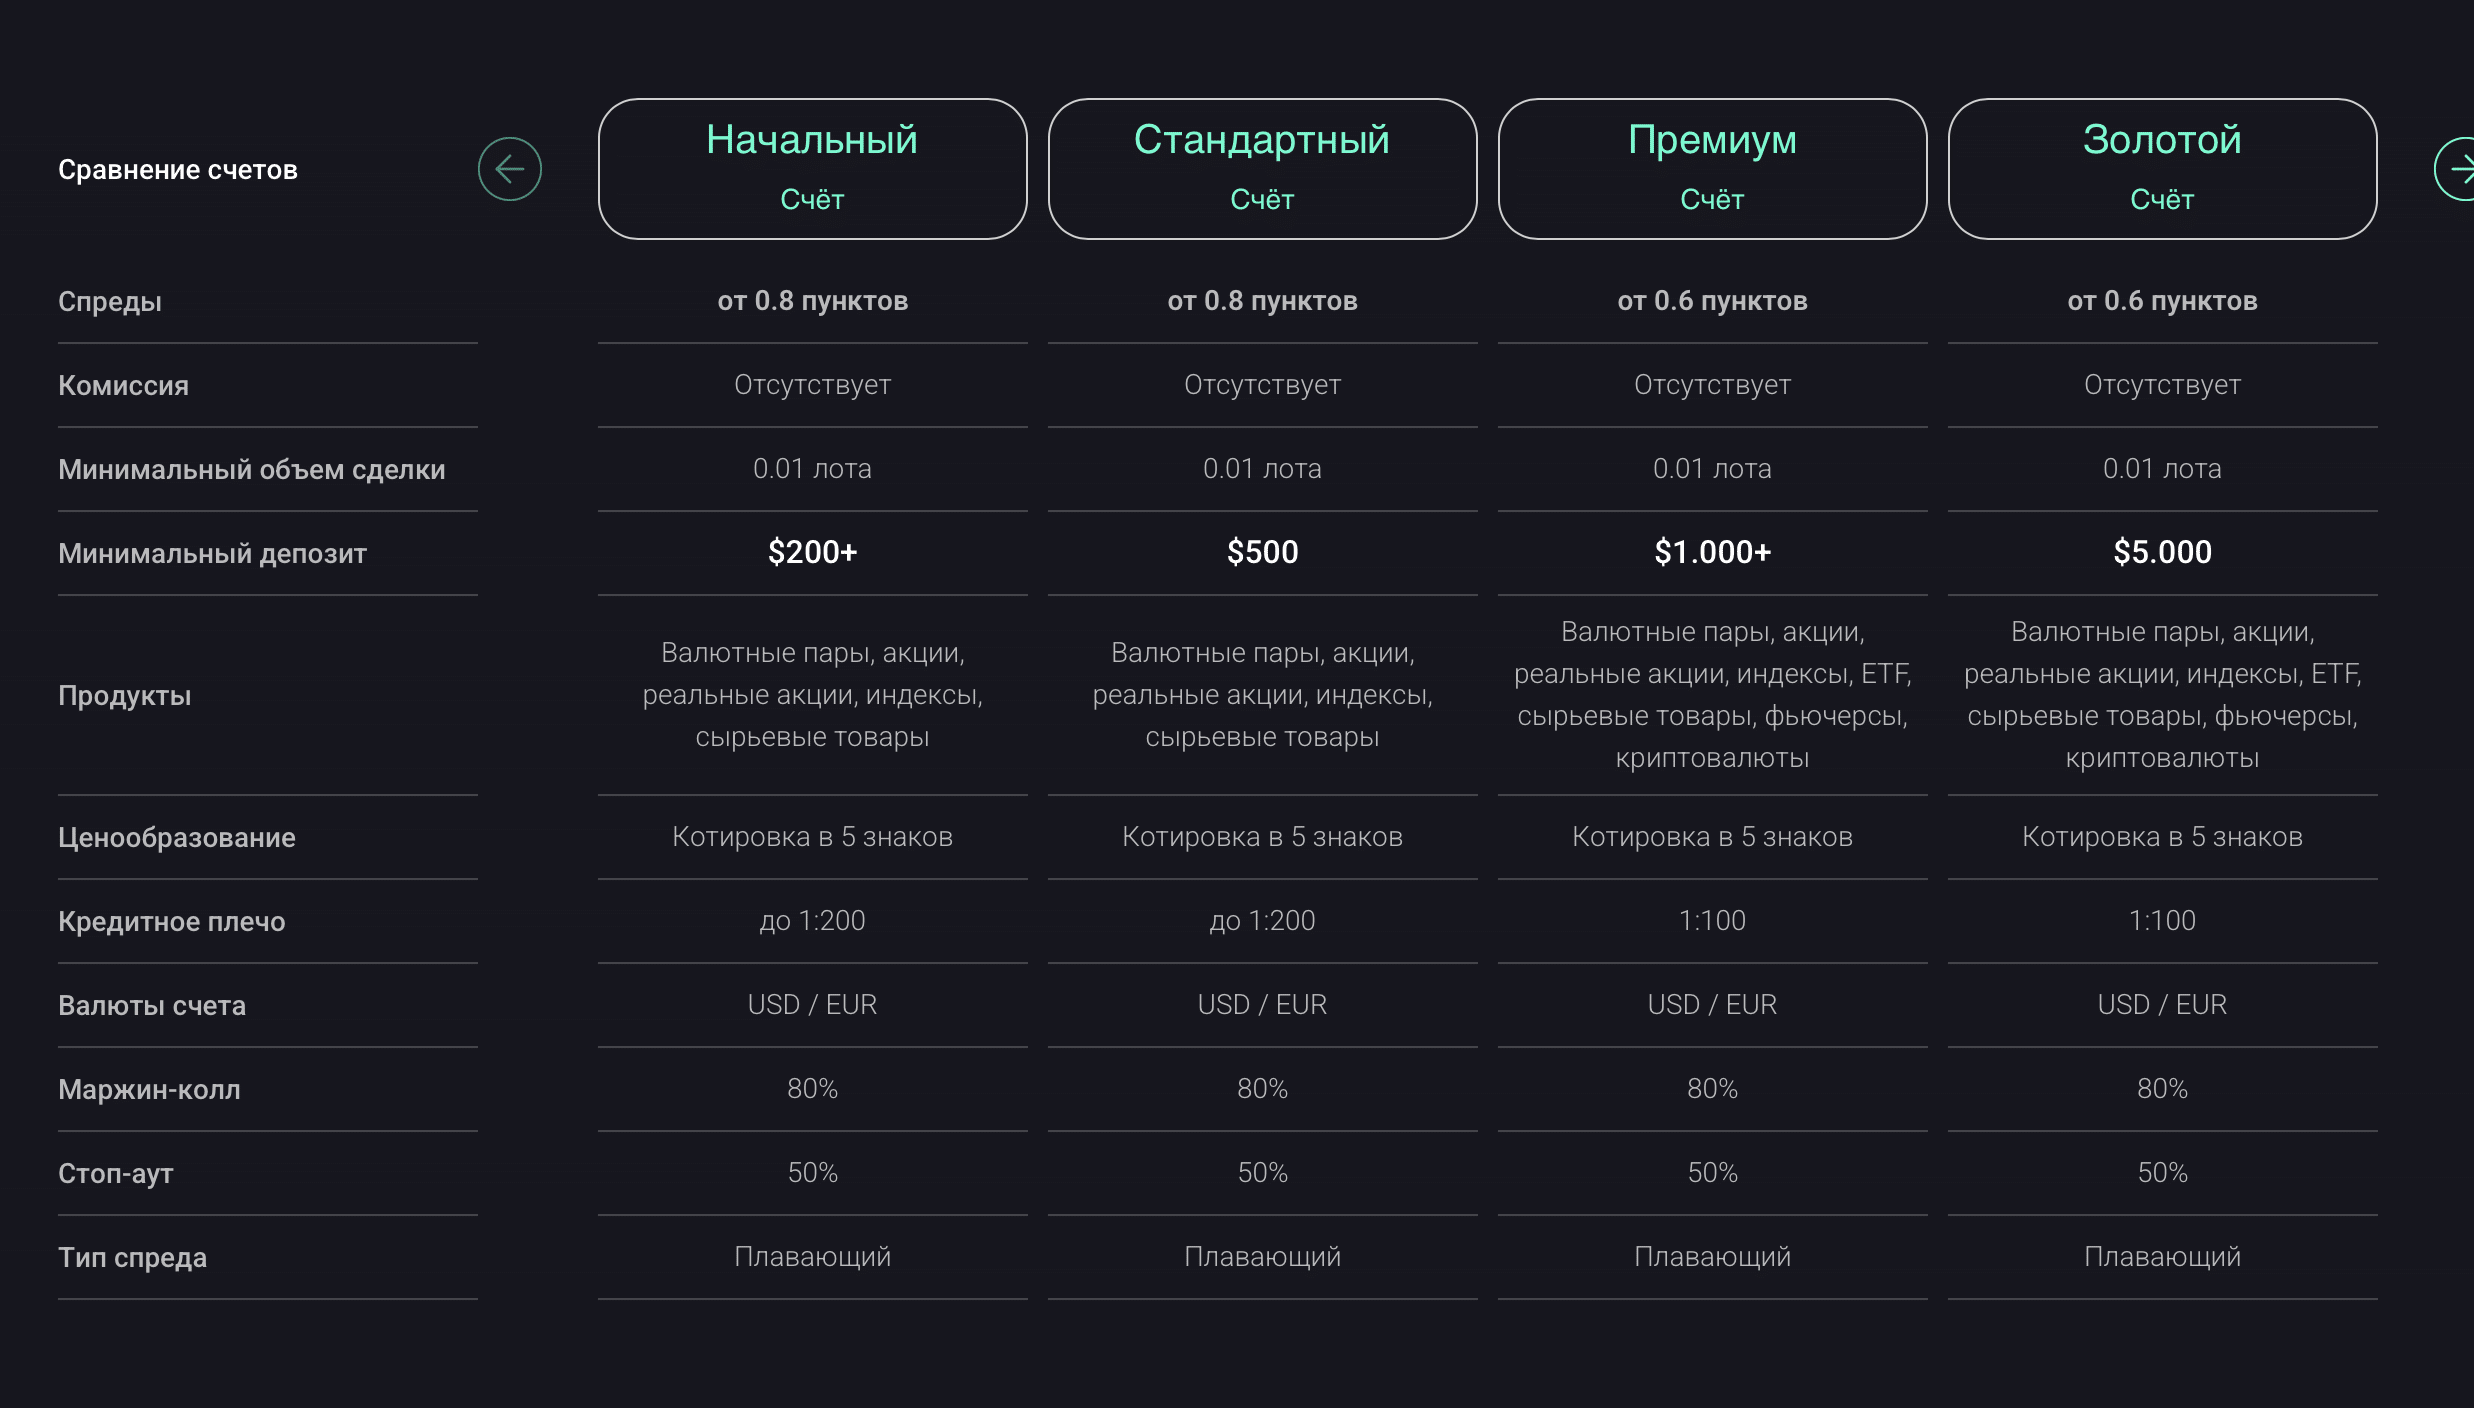This screenshot has height=1408, width=2474.
Task: Select the $5.000 deposit amount
Action: (x=2162, y=552)
